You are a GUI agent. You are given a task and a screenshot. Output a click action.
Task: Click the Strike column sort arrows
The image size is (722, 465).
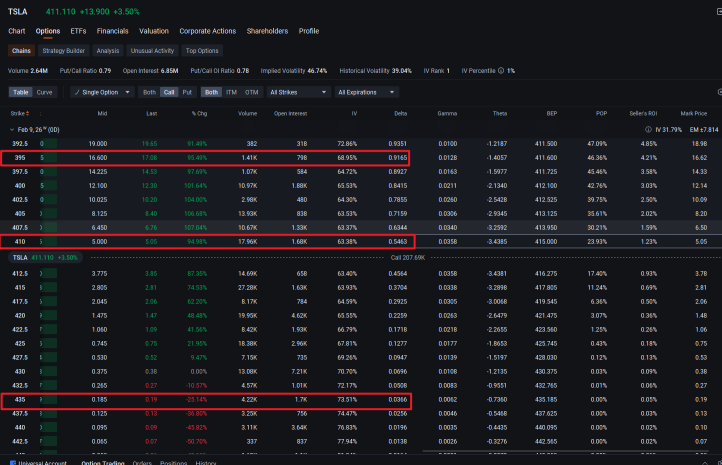[x=28, y=114]
